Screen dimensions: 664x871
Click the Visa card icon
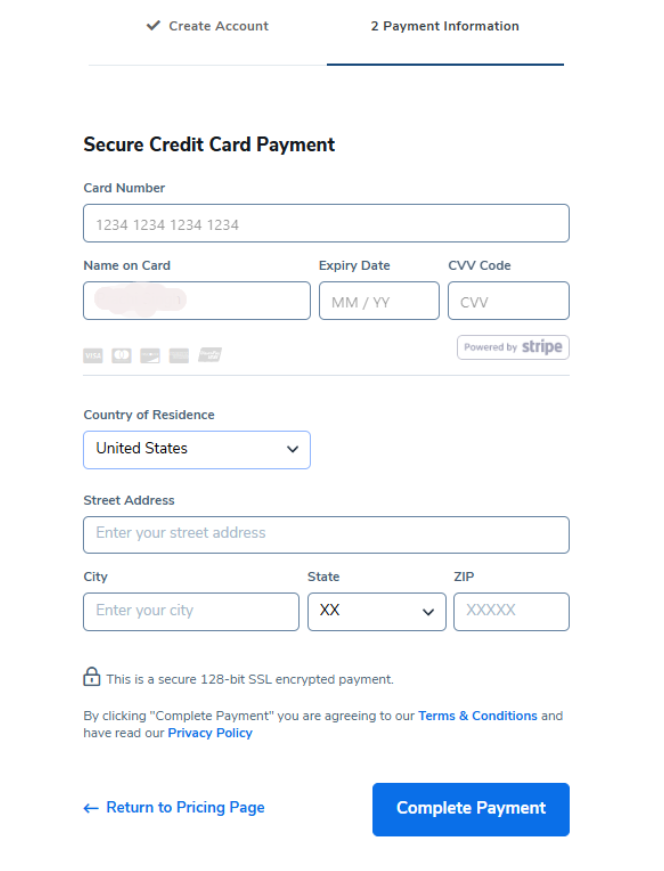(92, 355)
